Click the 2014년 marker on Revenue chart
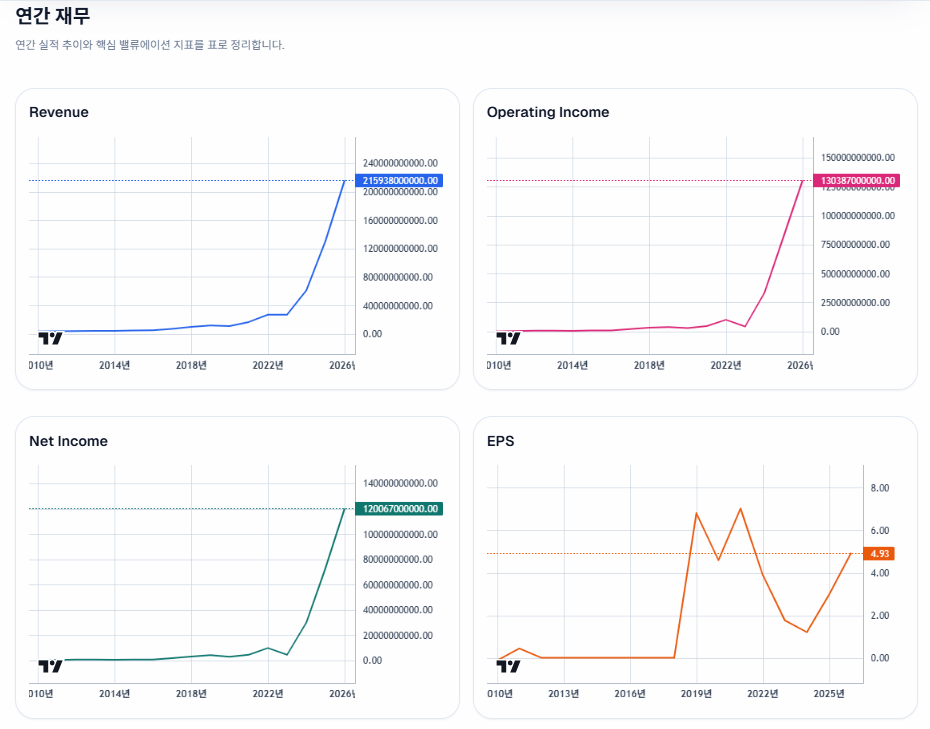Image resolution: width=930 pixels, height=729 pixels. [115, 365]
